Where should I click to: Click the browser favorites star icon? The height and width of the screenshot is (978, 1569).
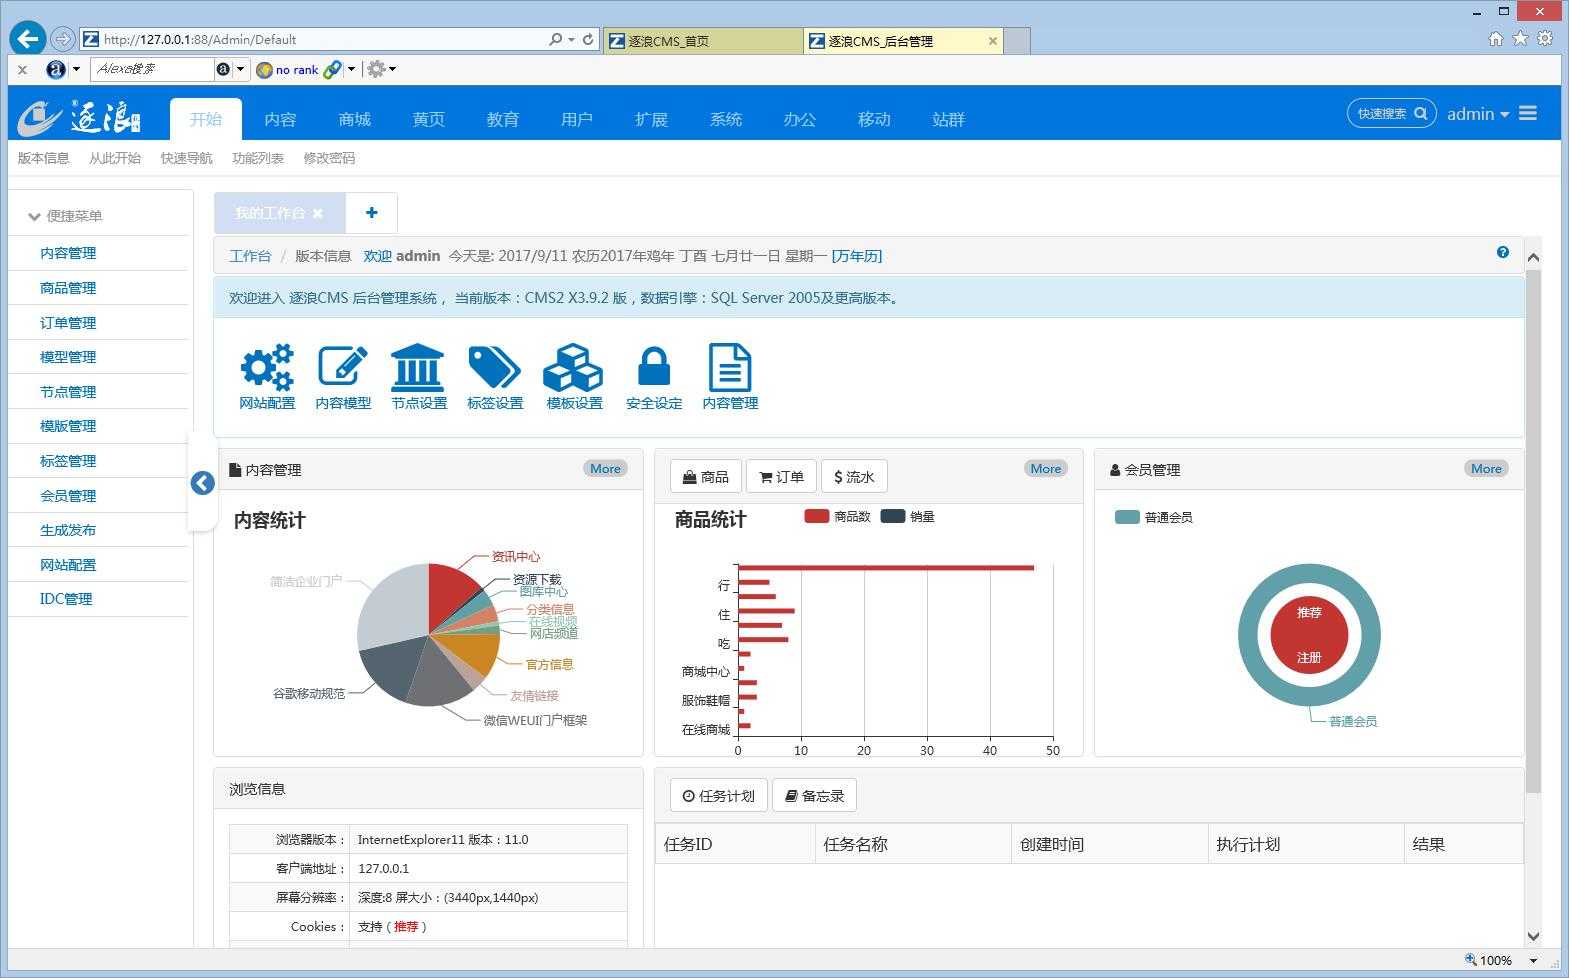click(1520, 38)
